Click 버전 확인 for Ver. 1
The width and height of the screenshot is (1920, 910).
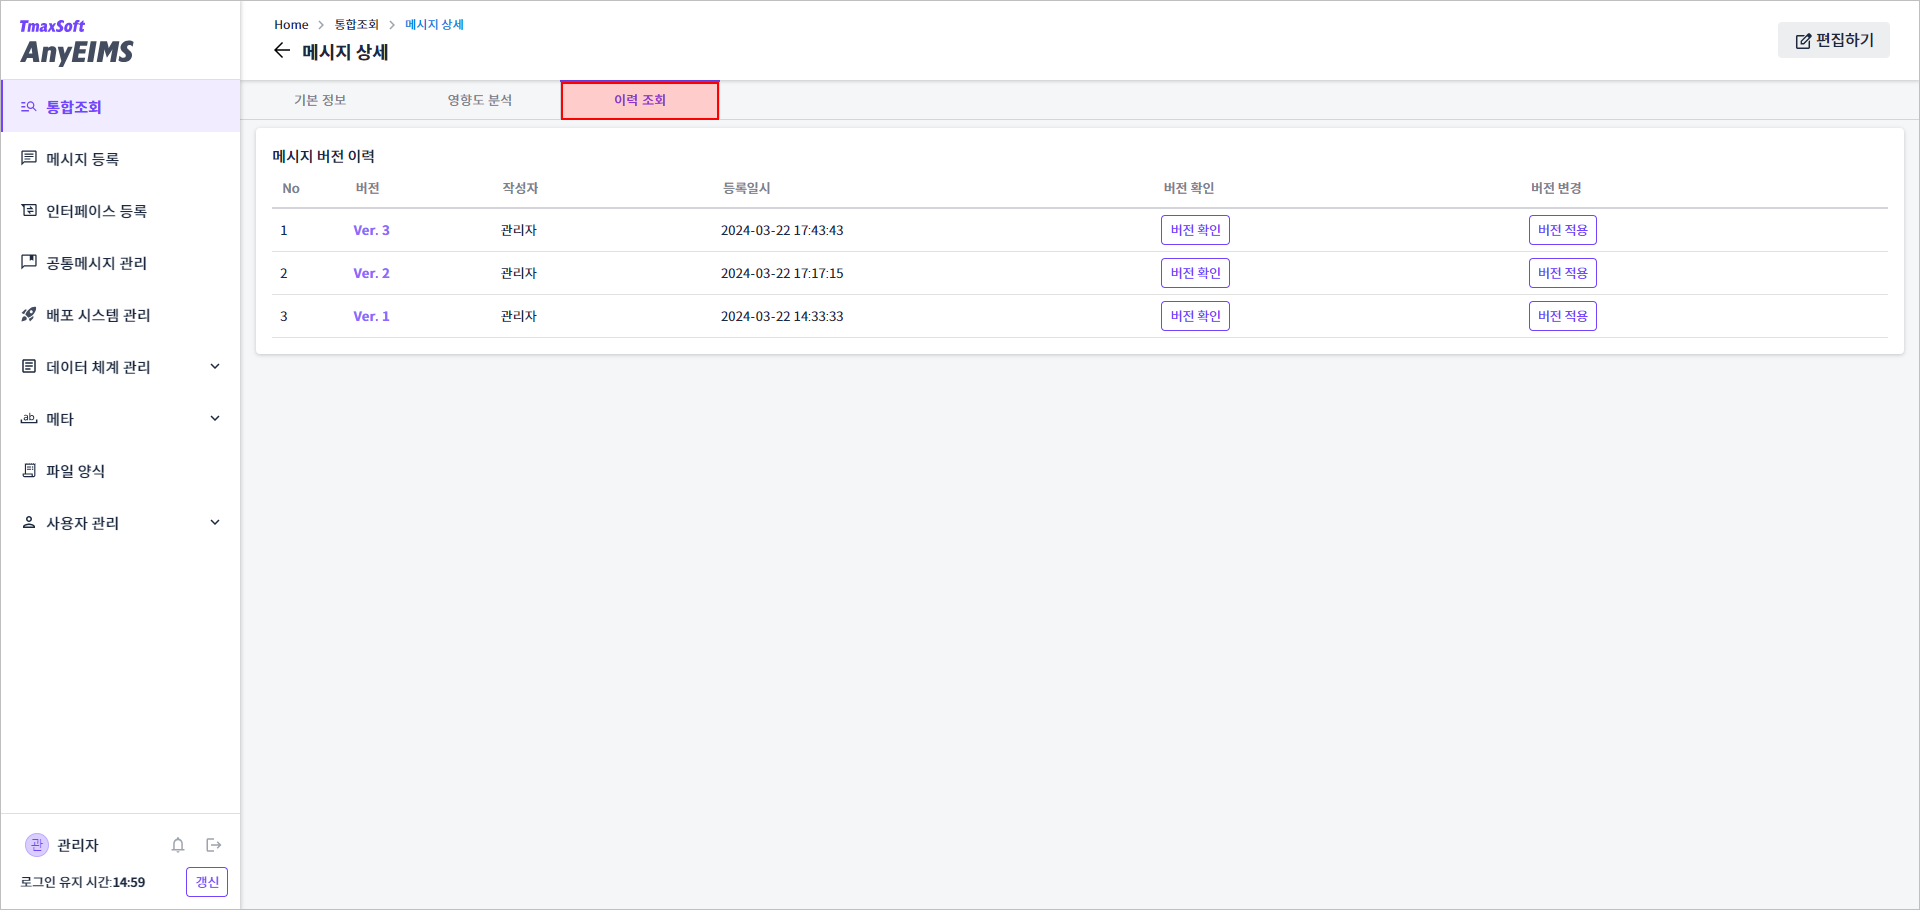coord(1195,316)
